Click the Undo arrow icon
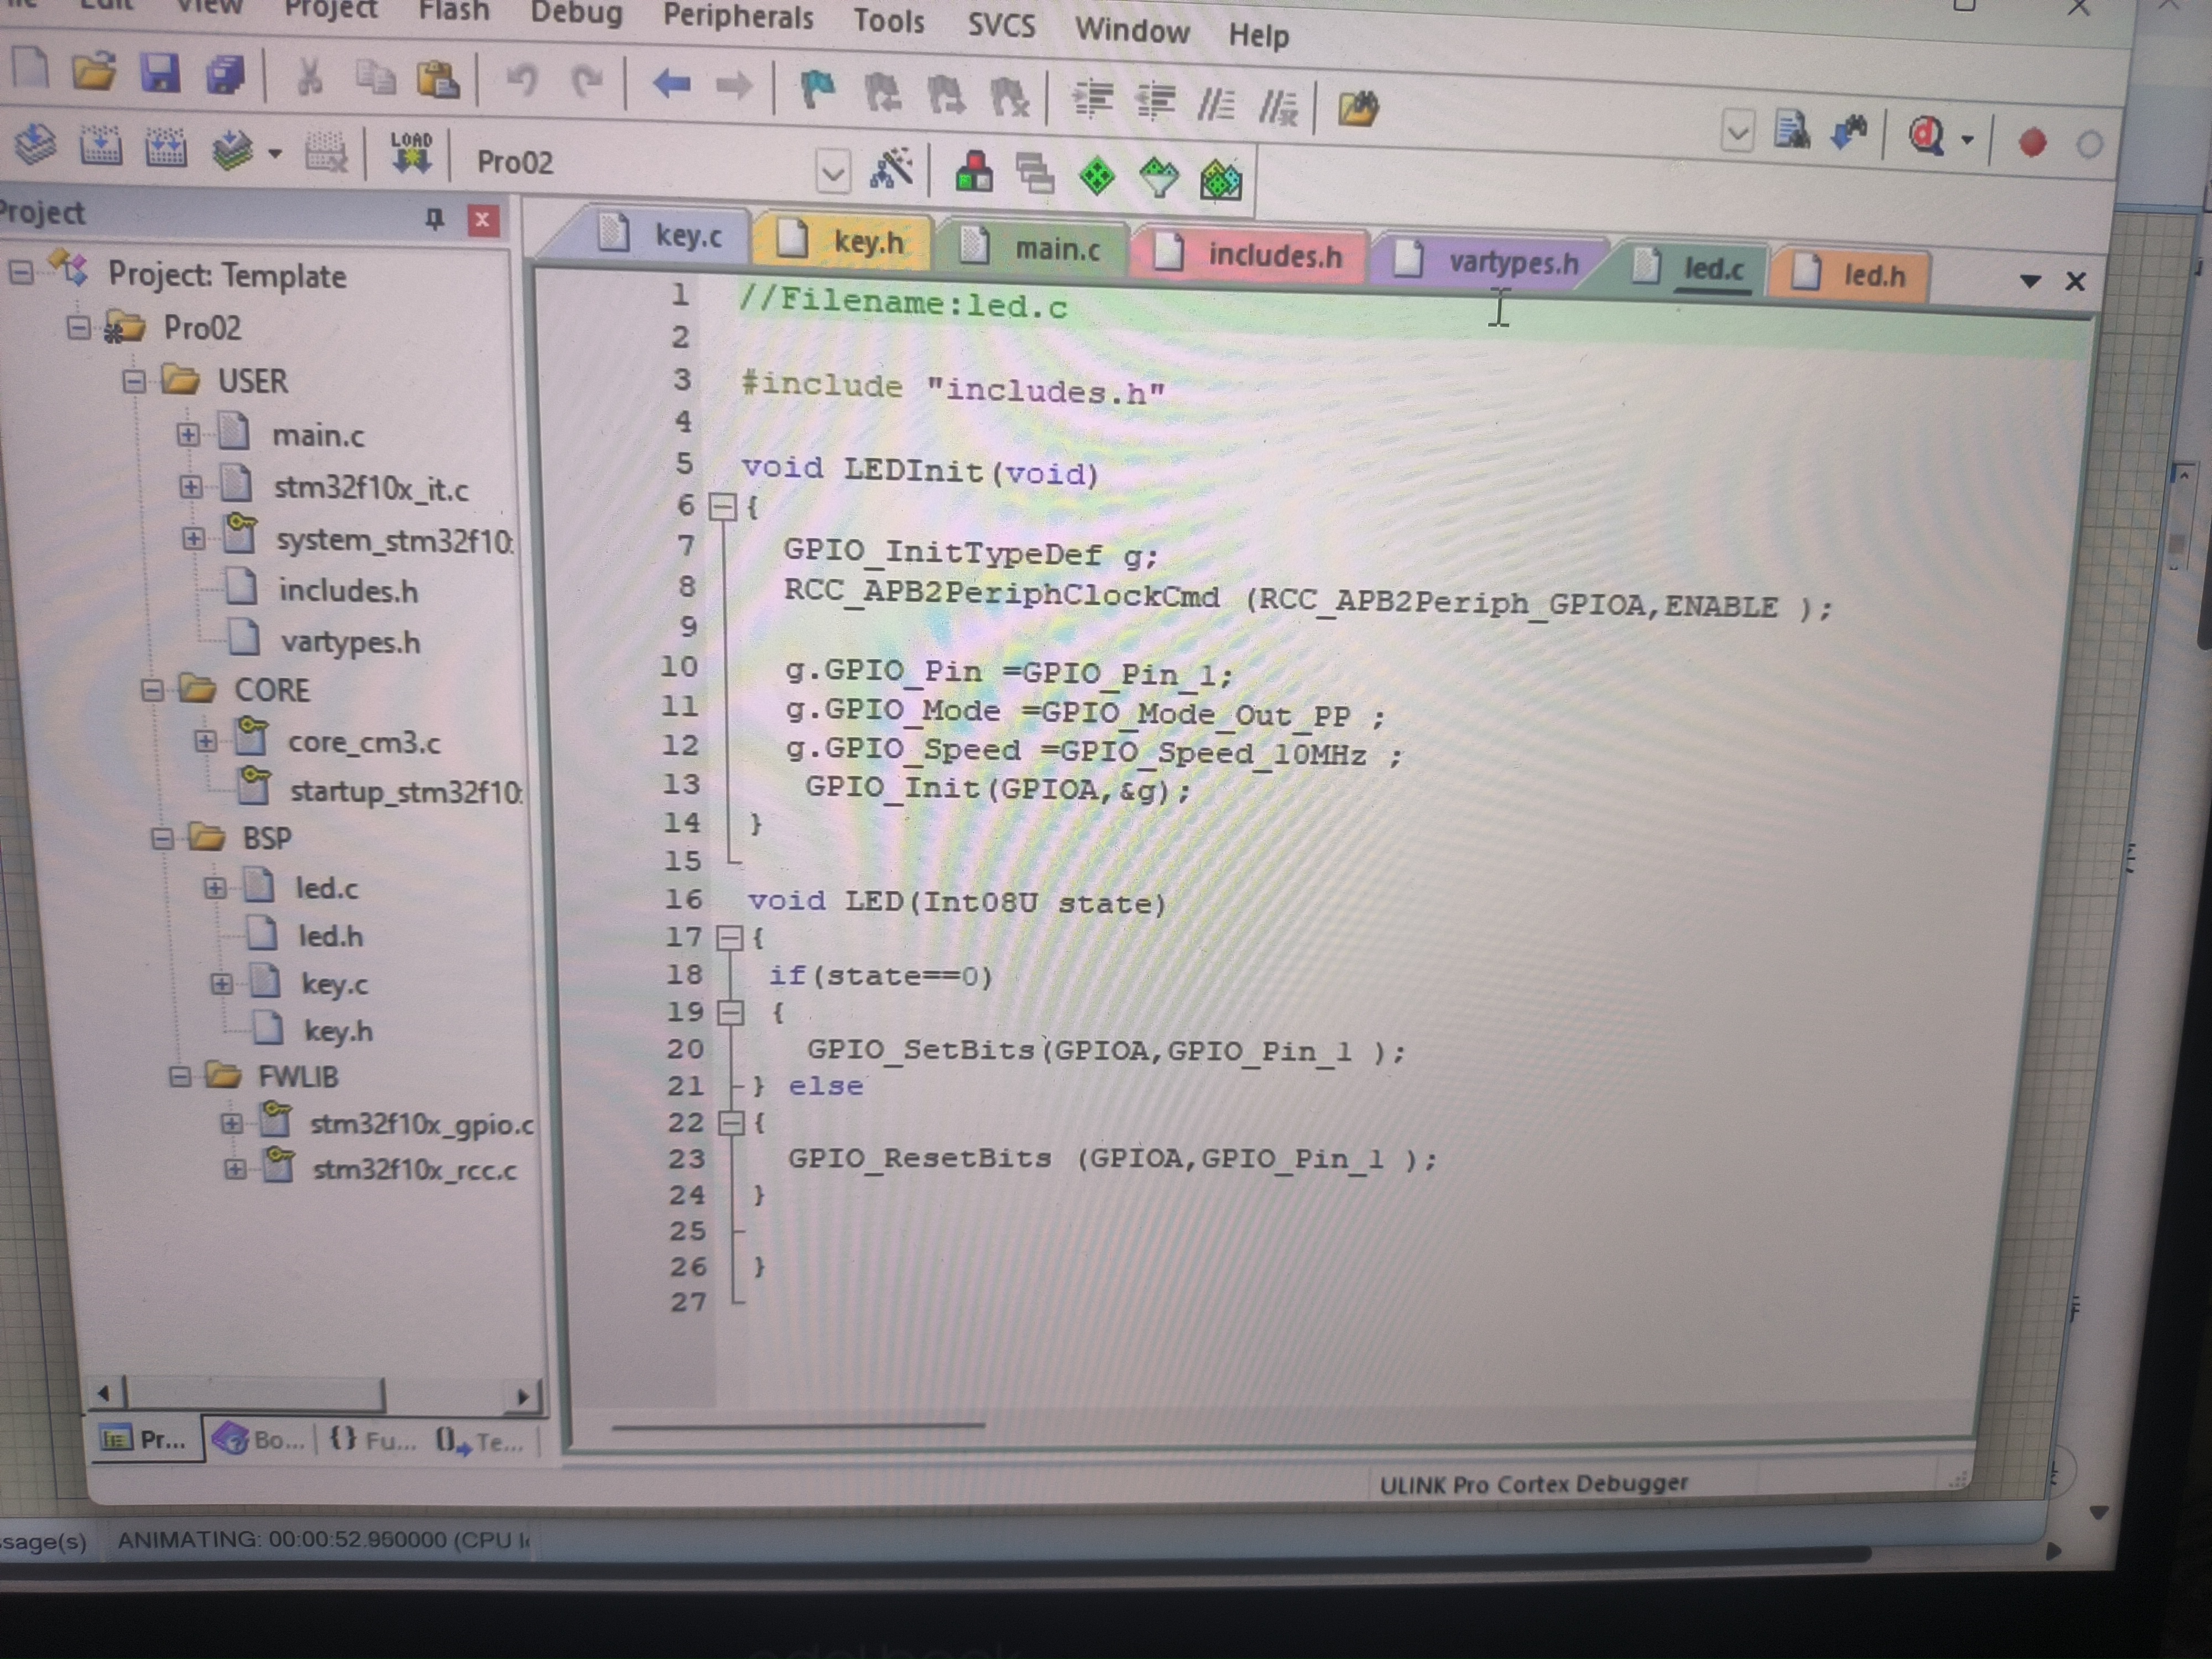 [522, 80]
